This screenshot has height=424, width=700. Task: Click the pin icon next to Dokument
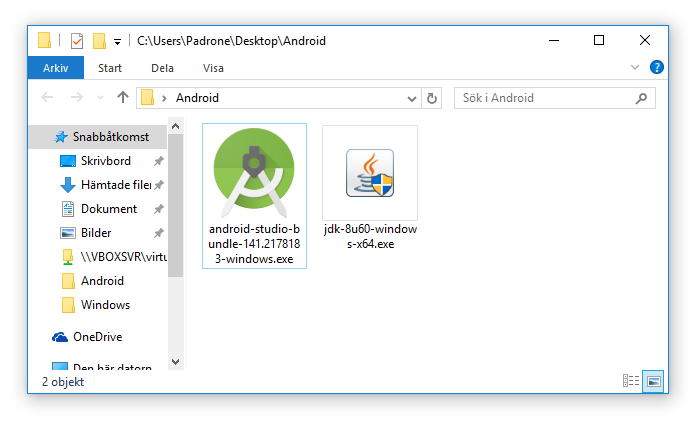coord(158,209)
